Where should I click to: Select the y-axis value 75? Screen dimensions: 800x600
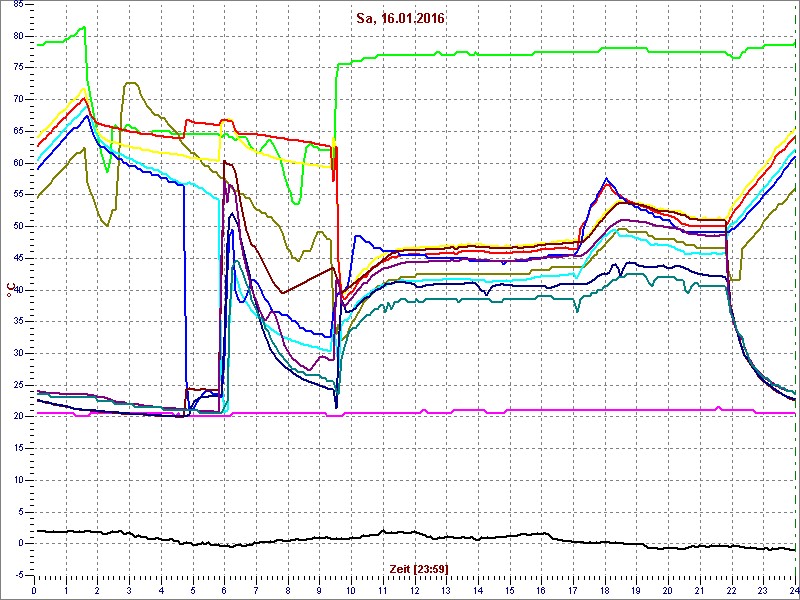coord(18,68)
